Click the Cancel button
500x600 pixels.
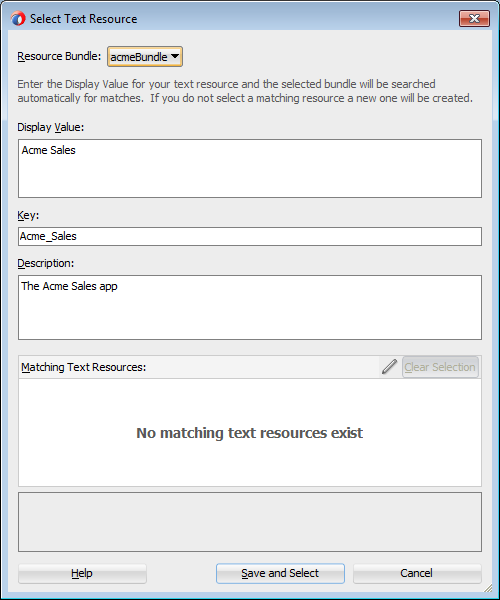[417, 573]
